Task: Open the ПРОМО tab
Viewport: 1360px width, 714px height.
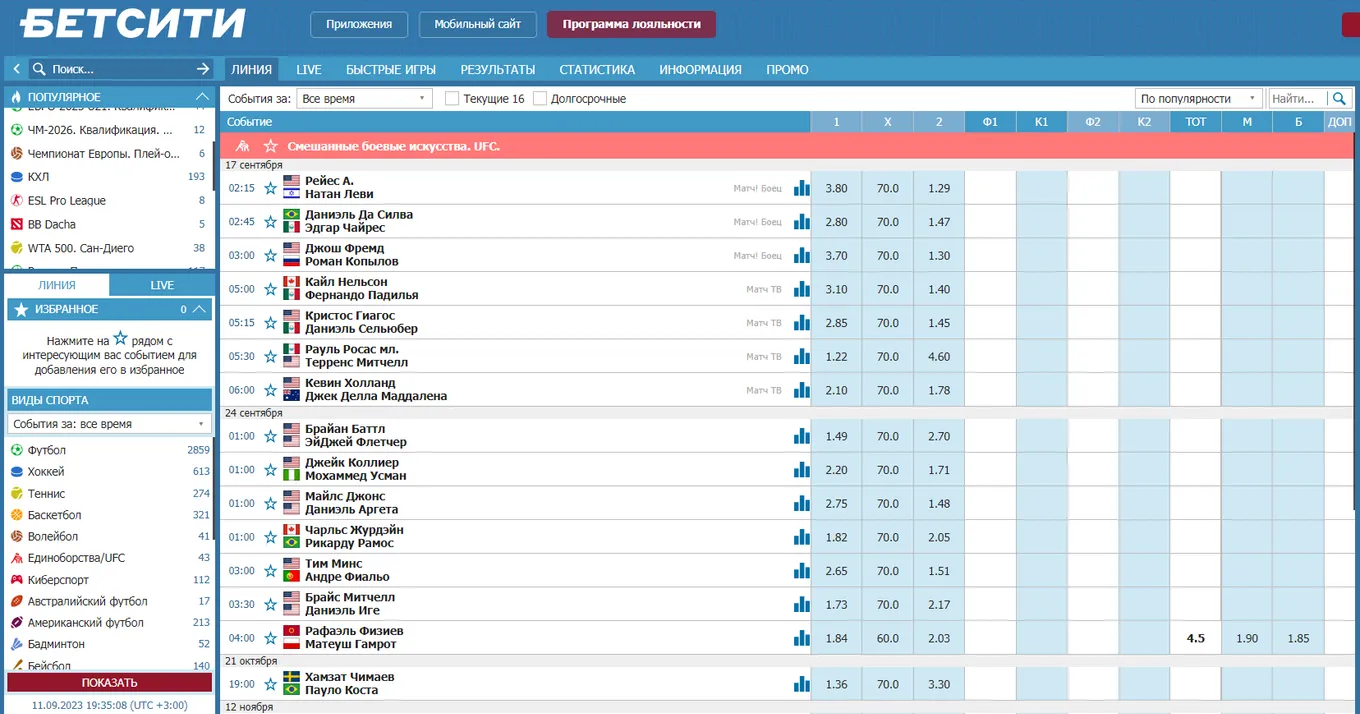Action: pos(787,69)
